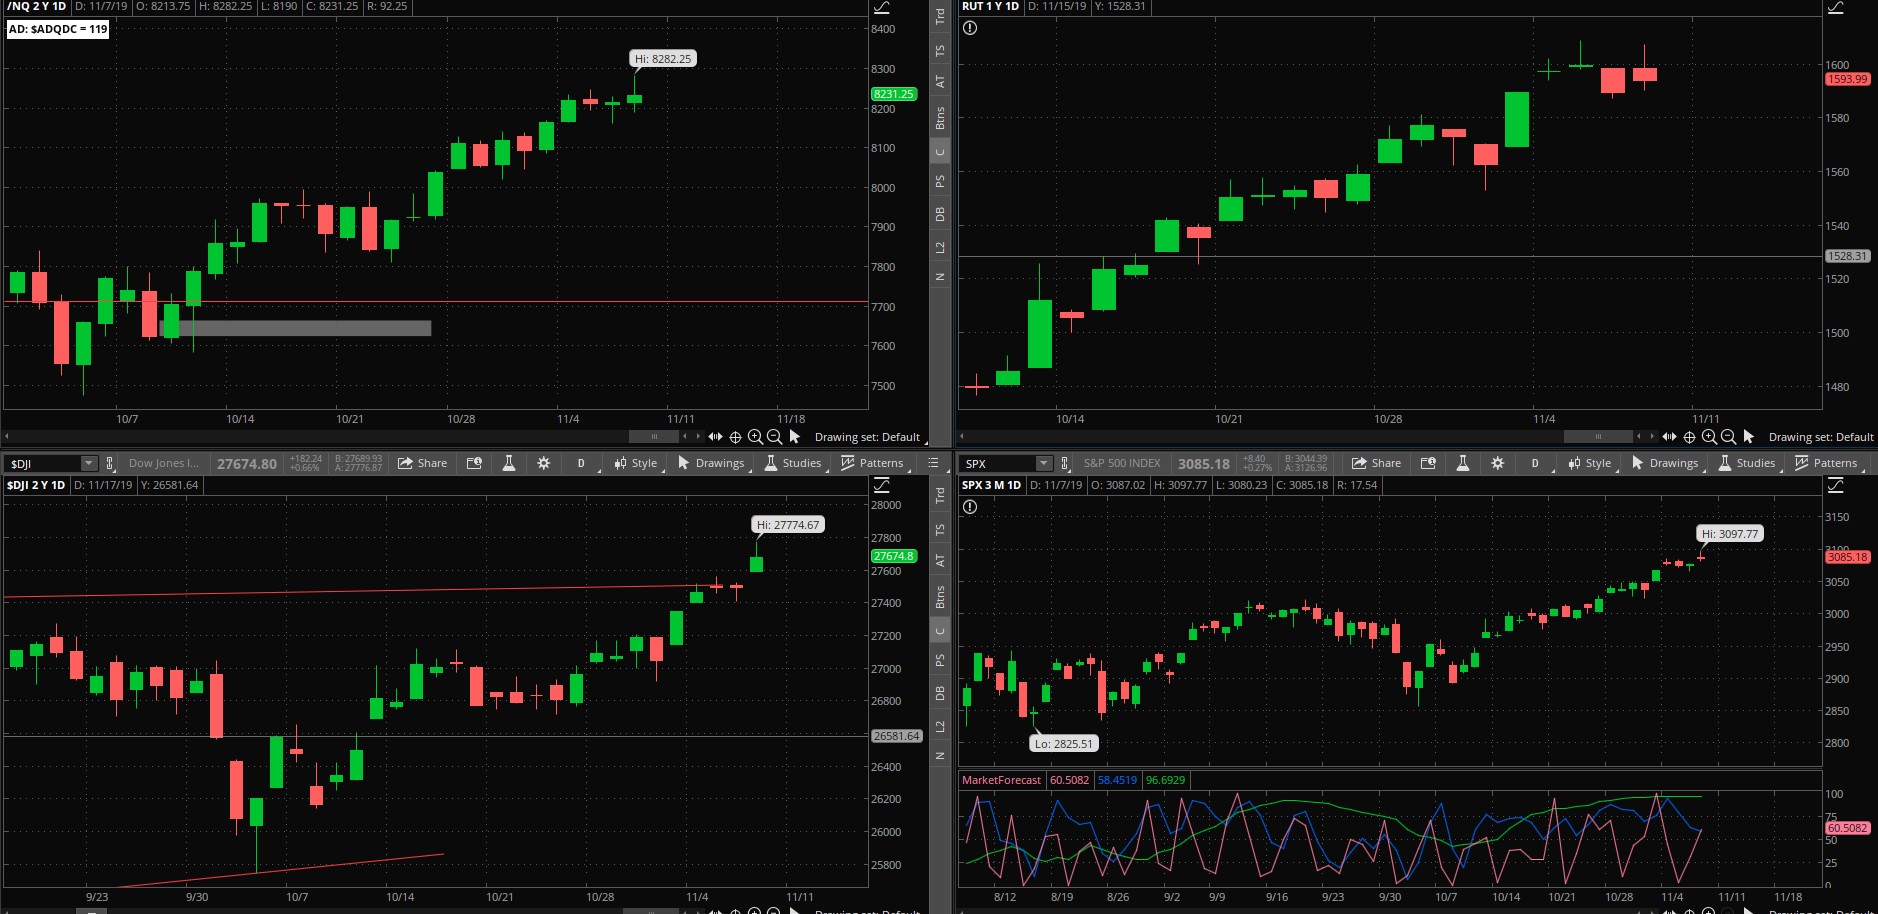Screen dimensions: 1878x914
Task: Click RUT chart horizontal scrollbar thumb
Action: point(1598,437)
